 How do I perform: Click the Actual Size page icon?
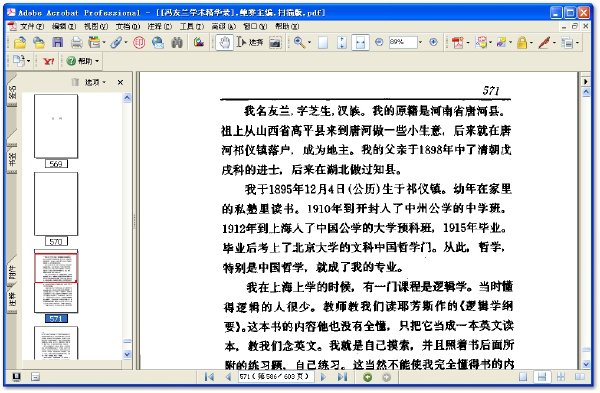click(323, 42)
